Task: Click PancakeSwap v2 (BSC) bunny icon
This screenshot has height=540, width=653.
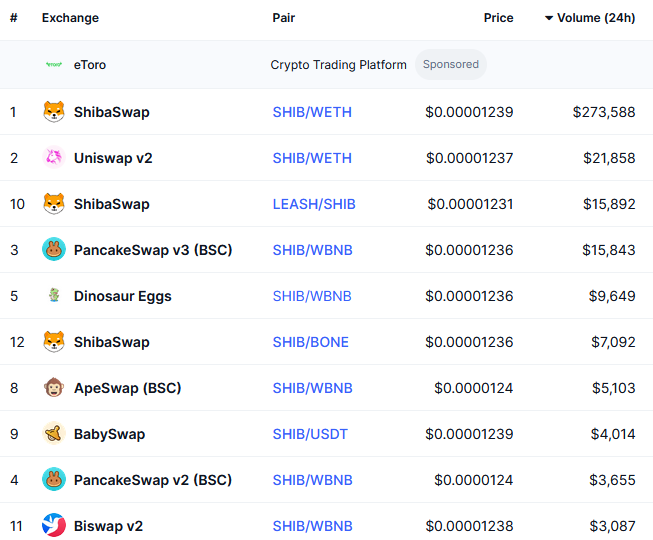Action: tap(54, 479)
